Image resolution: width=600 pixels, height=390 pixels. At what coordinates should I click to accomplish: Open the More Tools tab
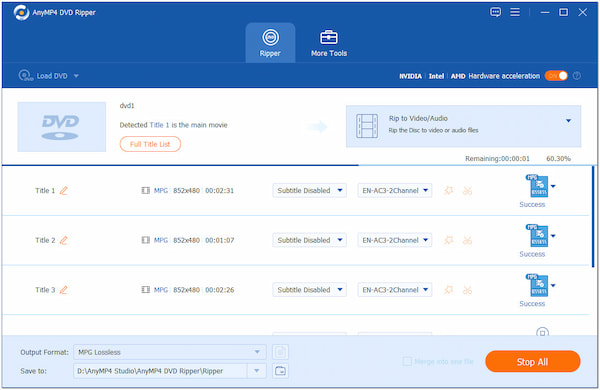click(329, 42)
